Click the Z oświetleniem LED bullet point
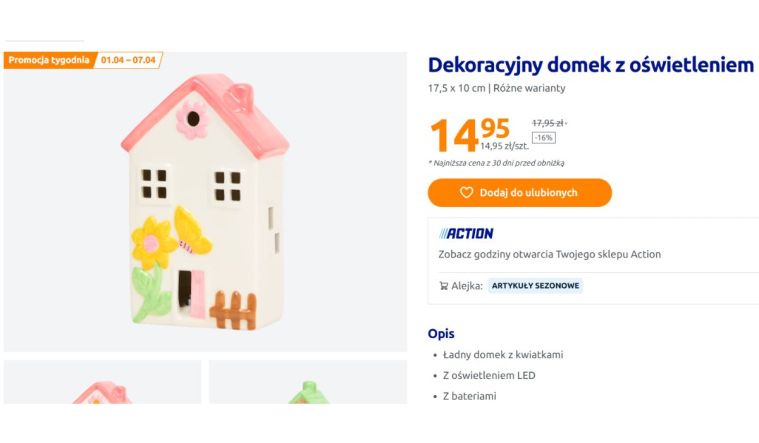 pos(489,375)
